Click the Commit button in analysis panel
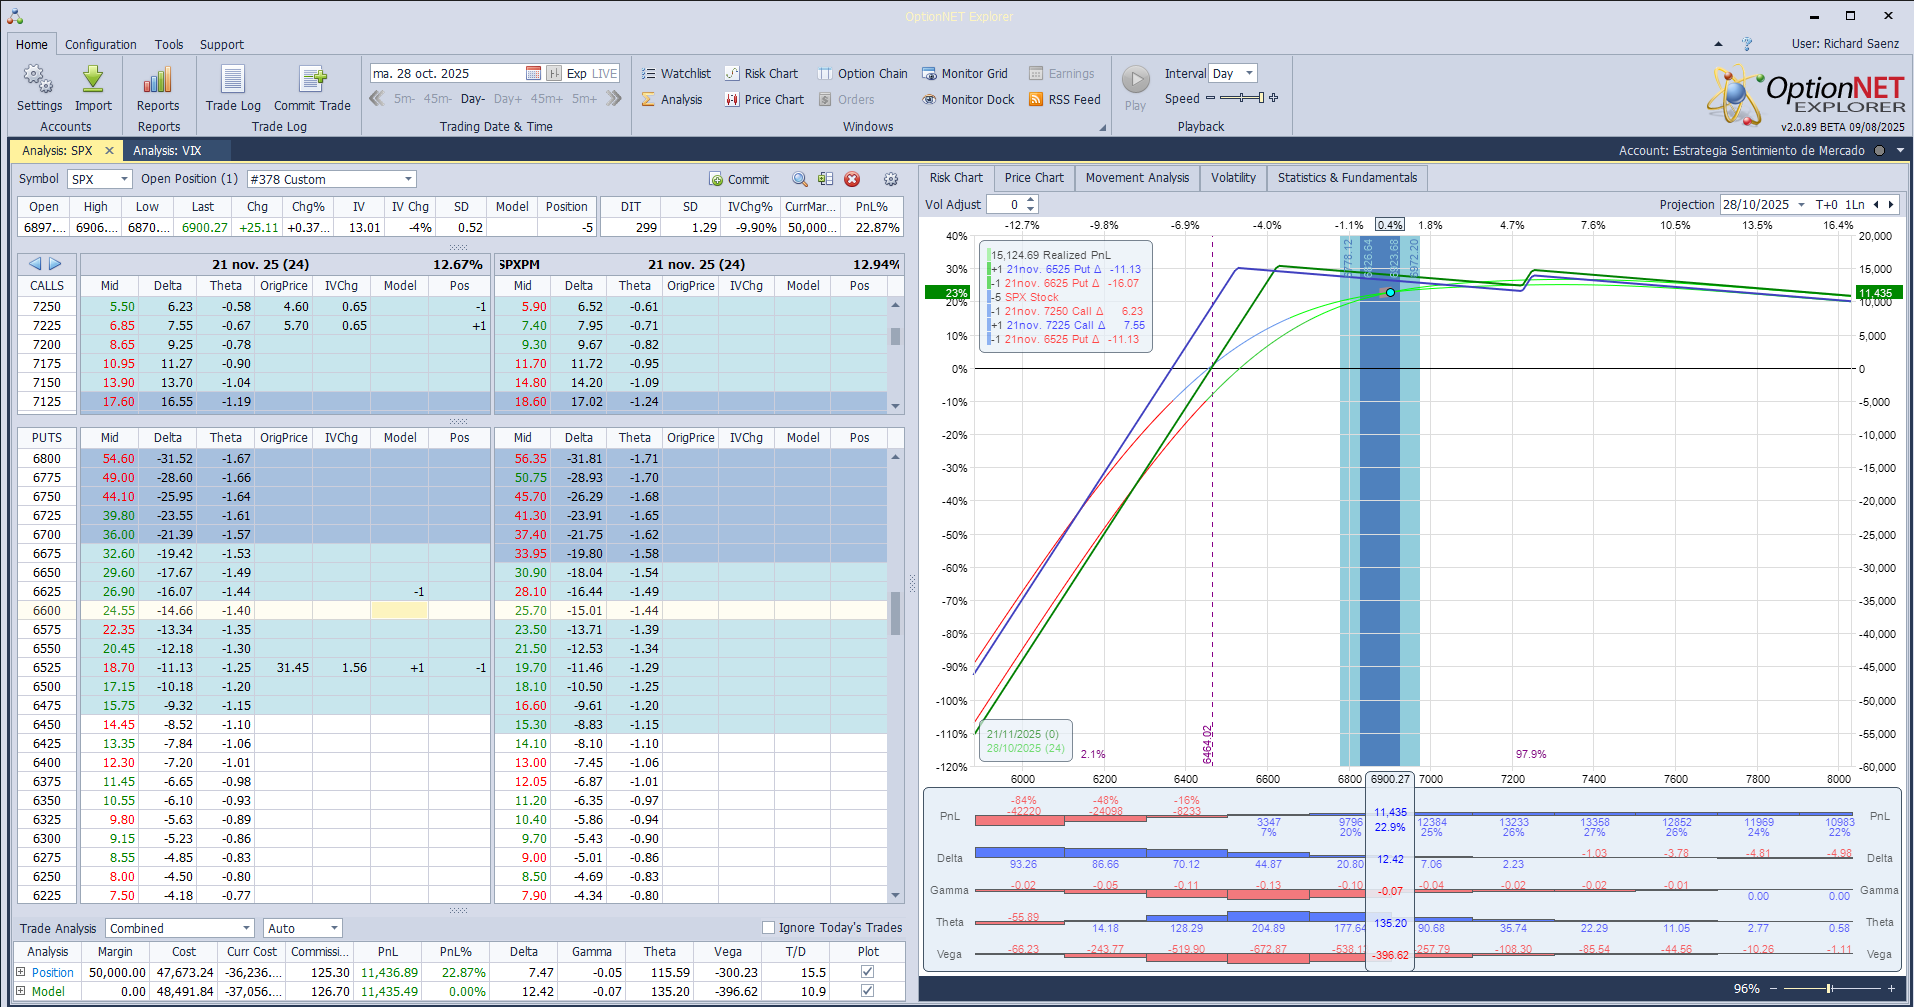This screenshot has width=1914, height=1007. point(739,179)
